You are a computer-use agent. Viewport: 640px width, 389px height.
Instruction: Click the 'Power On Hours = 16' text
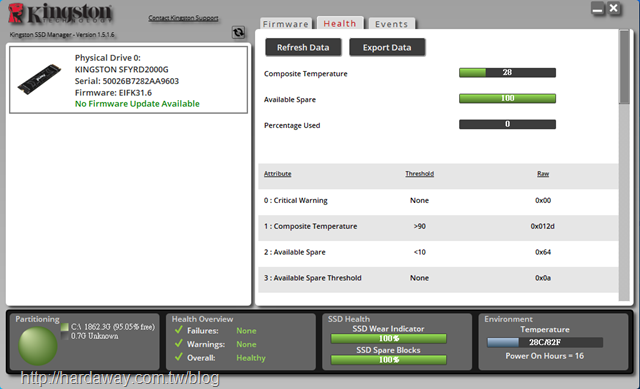pyautogui.click(x=544, y=356)
